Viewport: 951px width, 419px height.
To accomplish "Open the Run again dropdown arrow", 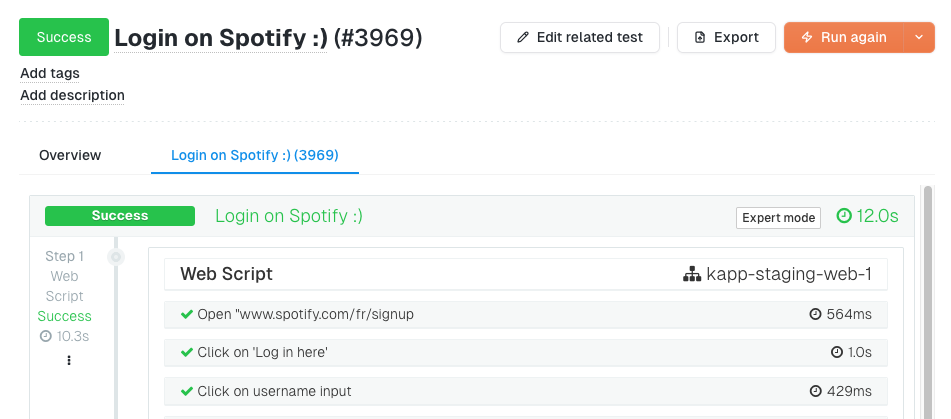I will [919, 38].
